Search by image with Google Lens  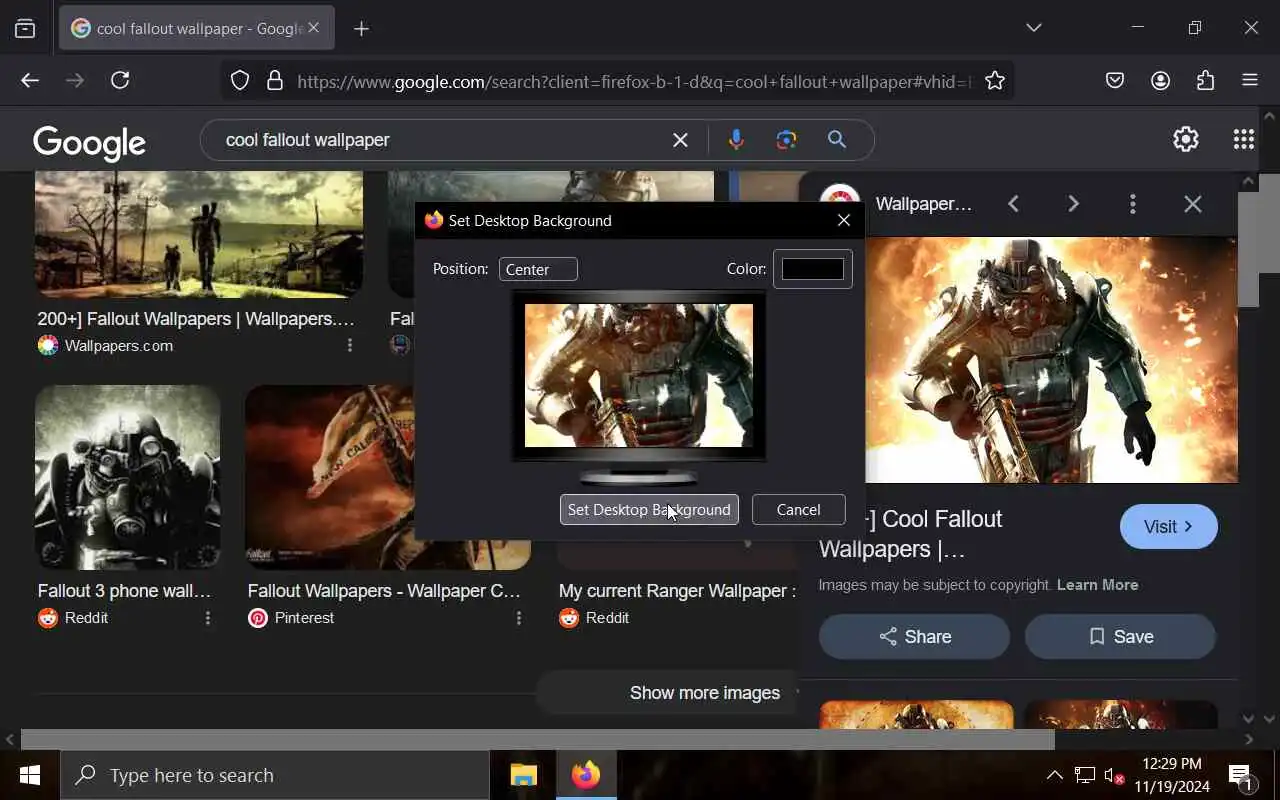tap(786, 140)
